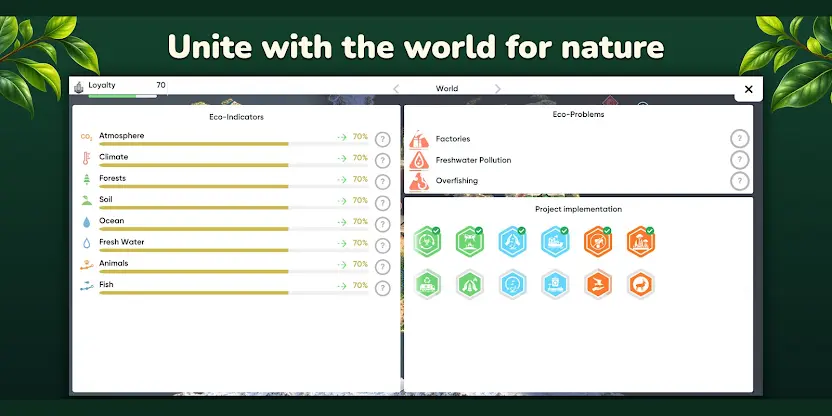Click the Fish progress bar

pyautogui.click(x=233, y=292)
